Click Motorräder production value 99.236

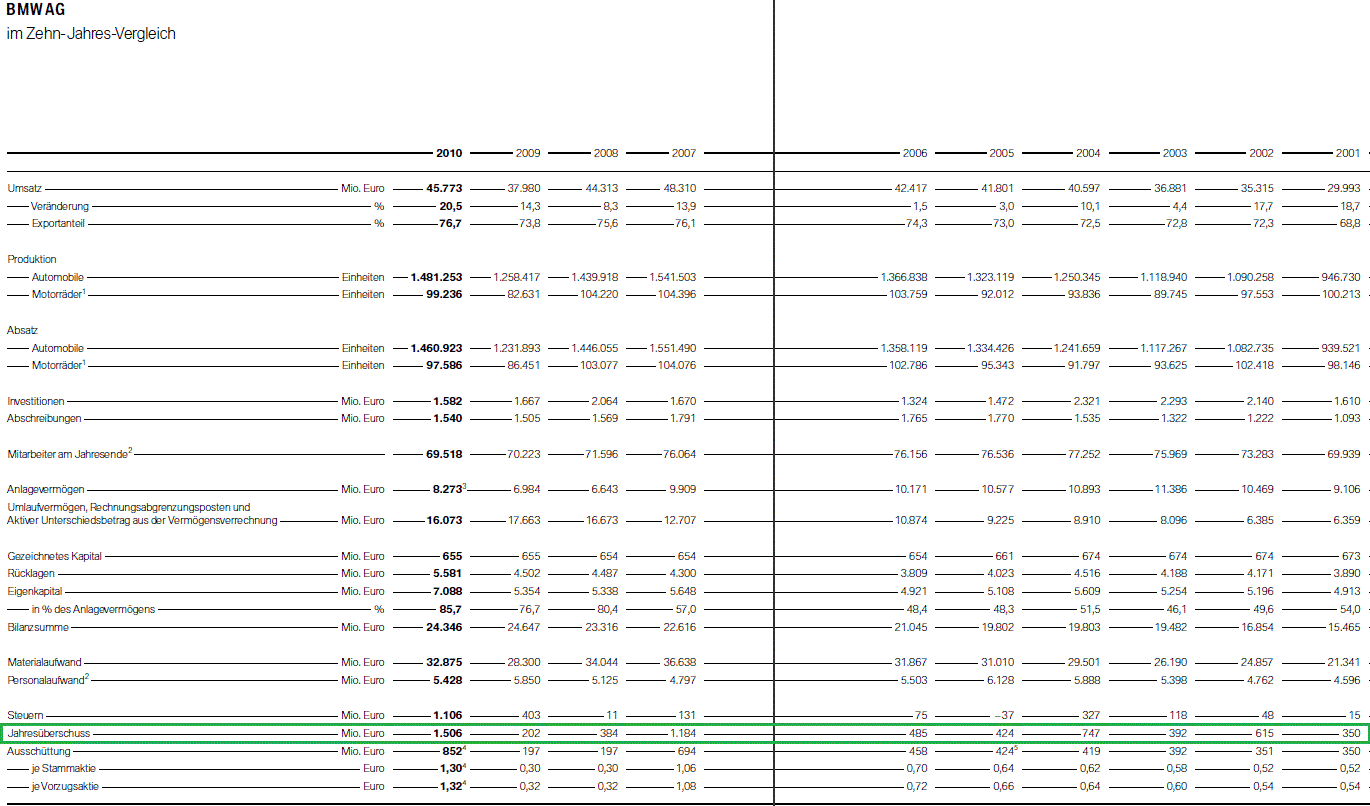pos(444,294)
